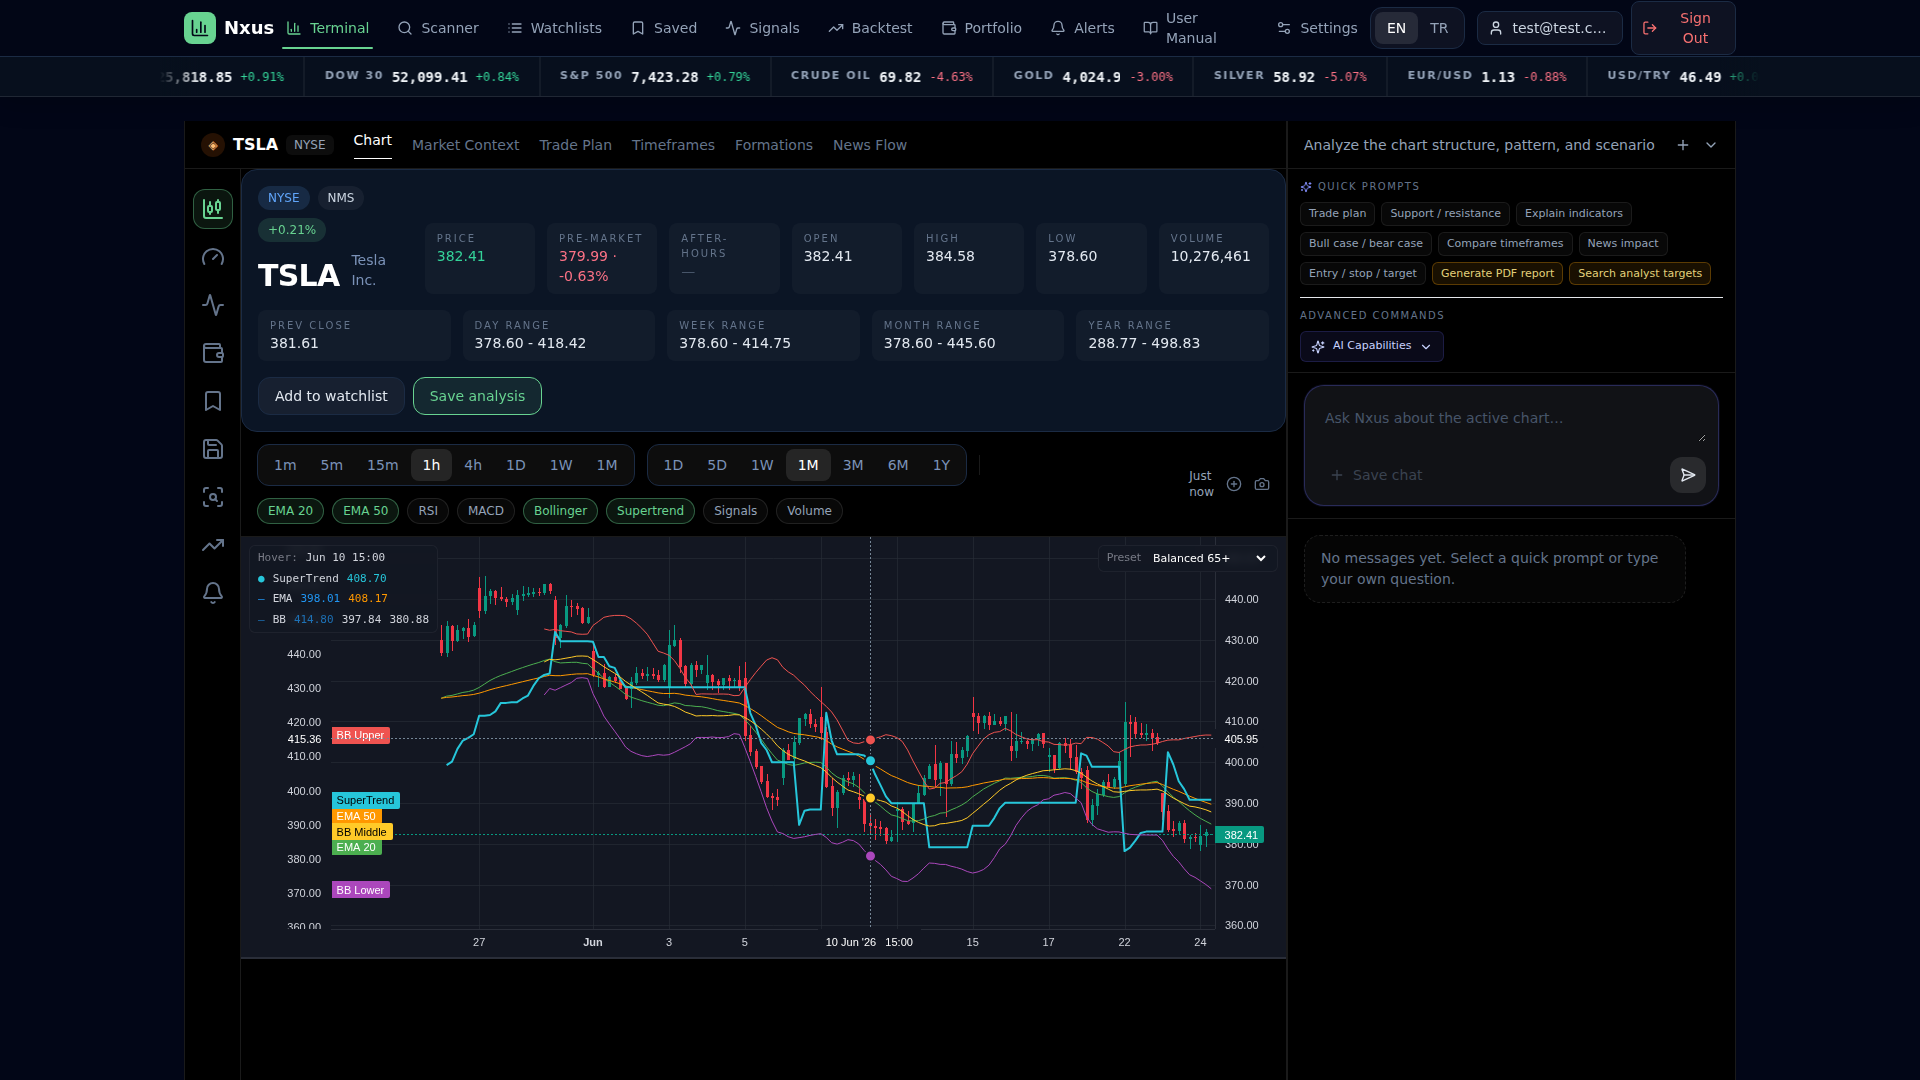The image size is (1920, 1080).
Task: Open the Saved nav item
Action: click(664, 28)
